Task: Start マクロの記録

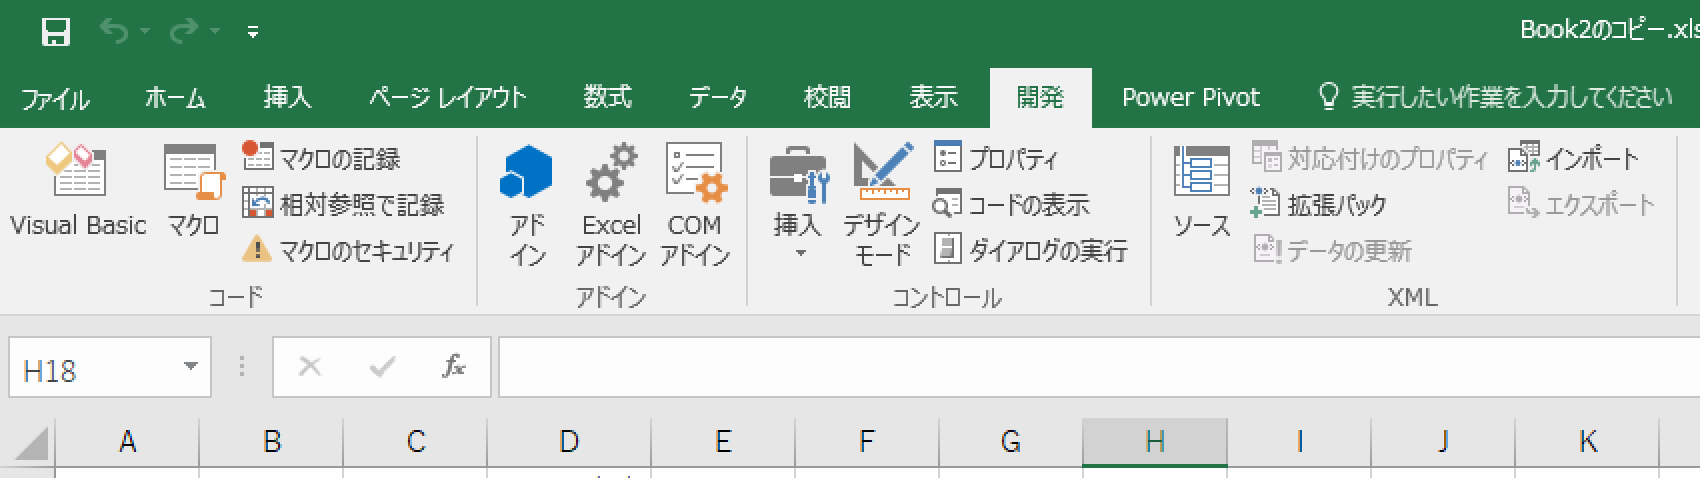Action: click(322, 158)
